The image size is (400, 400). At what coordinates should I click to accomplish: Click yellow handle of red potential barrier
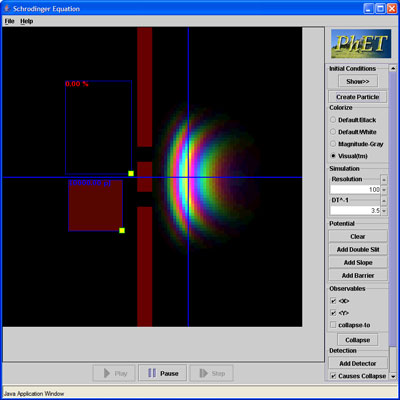pyautogui.click(x=122, y=230)
